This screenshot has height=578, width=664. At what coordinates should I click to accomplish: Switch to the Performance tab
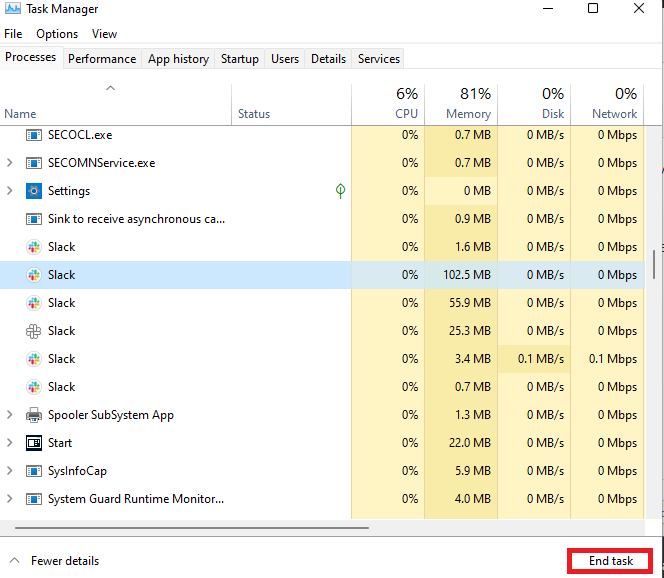coord(102,59)
